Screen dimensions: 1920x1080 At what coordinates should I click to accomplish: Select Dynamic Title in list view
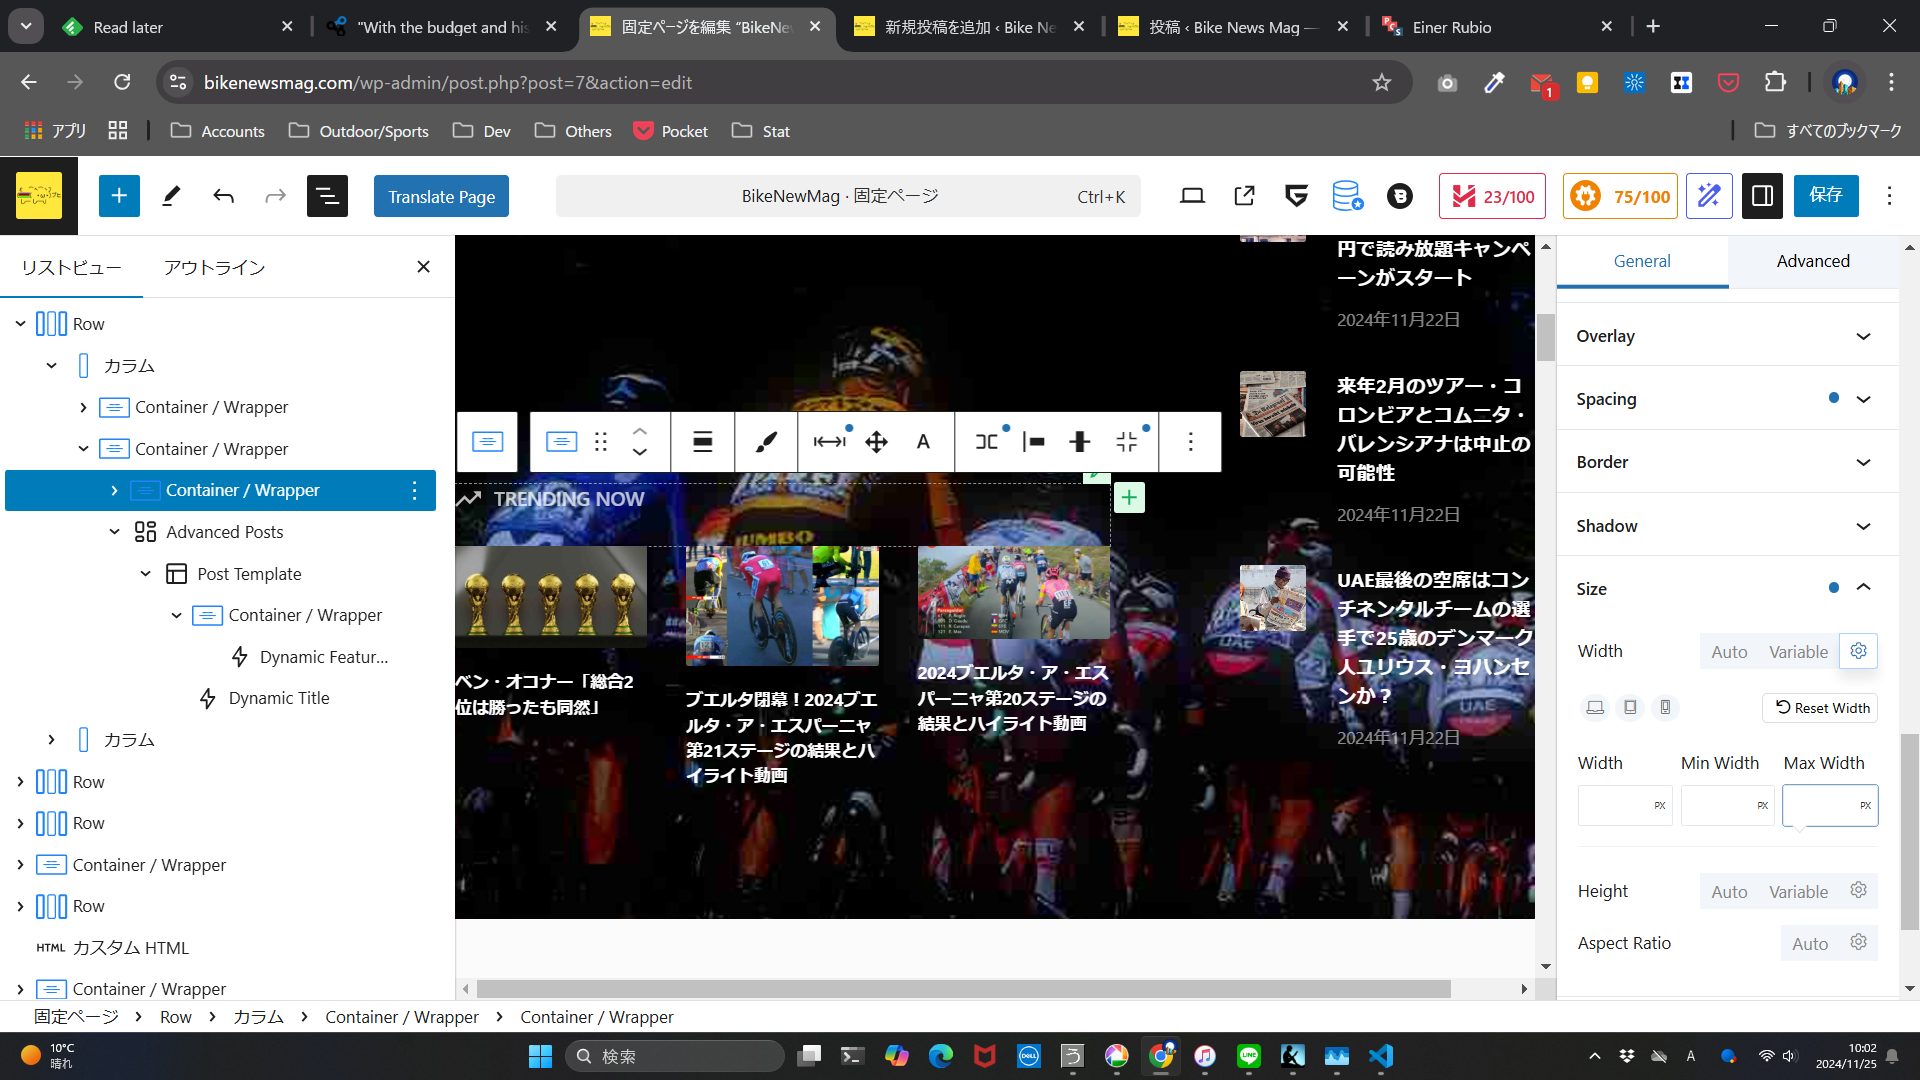pyautogui.click(x=278, y=698)
